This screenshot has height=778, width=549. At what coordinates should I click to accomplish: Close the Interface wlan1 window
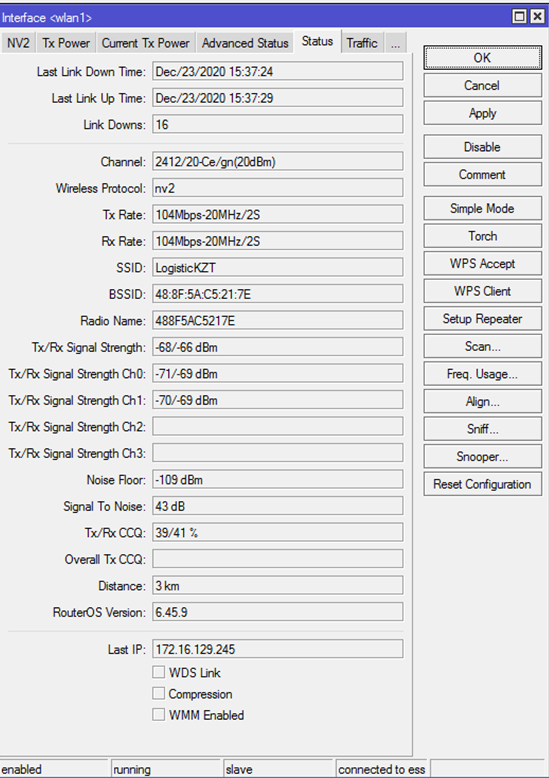[x=537, y=17]
